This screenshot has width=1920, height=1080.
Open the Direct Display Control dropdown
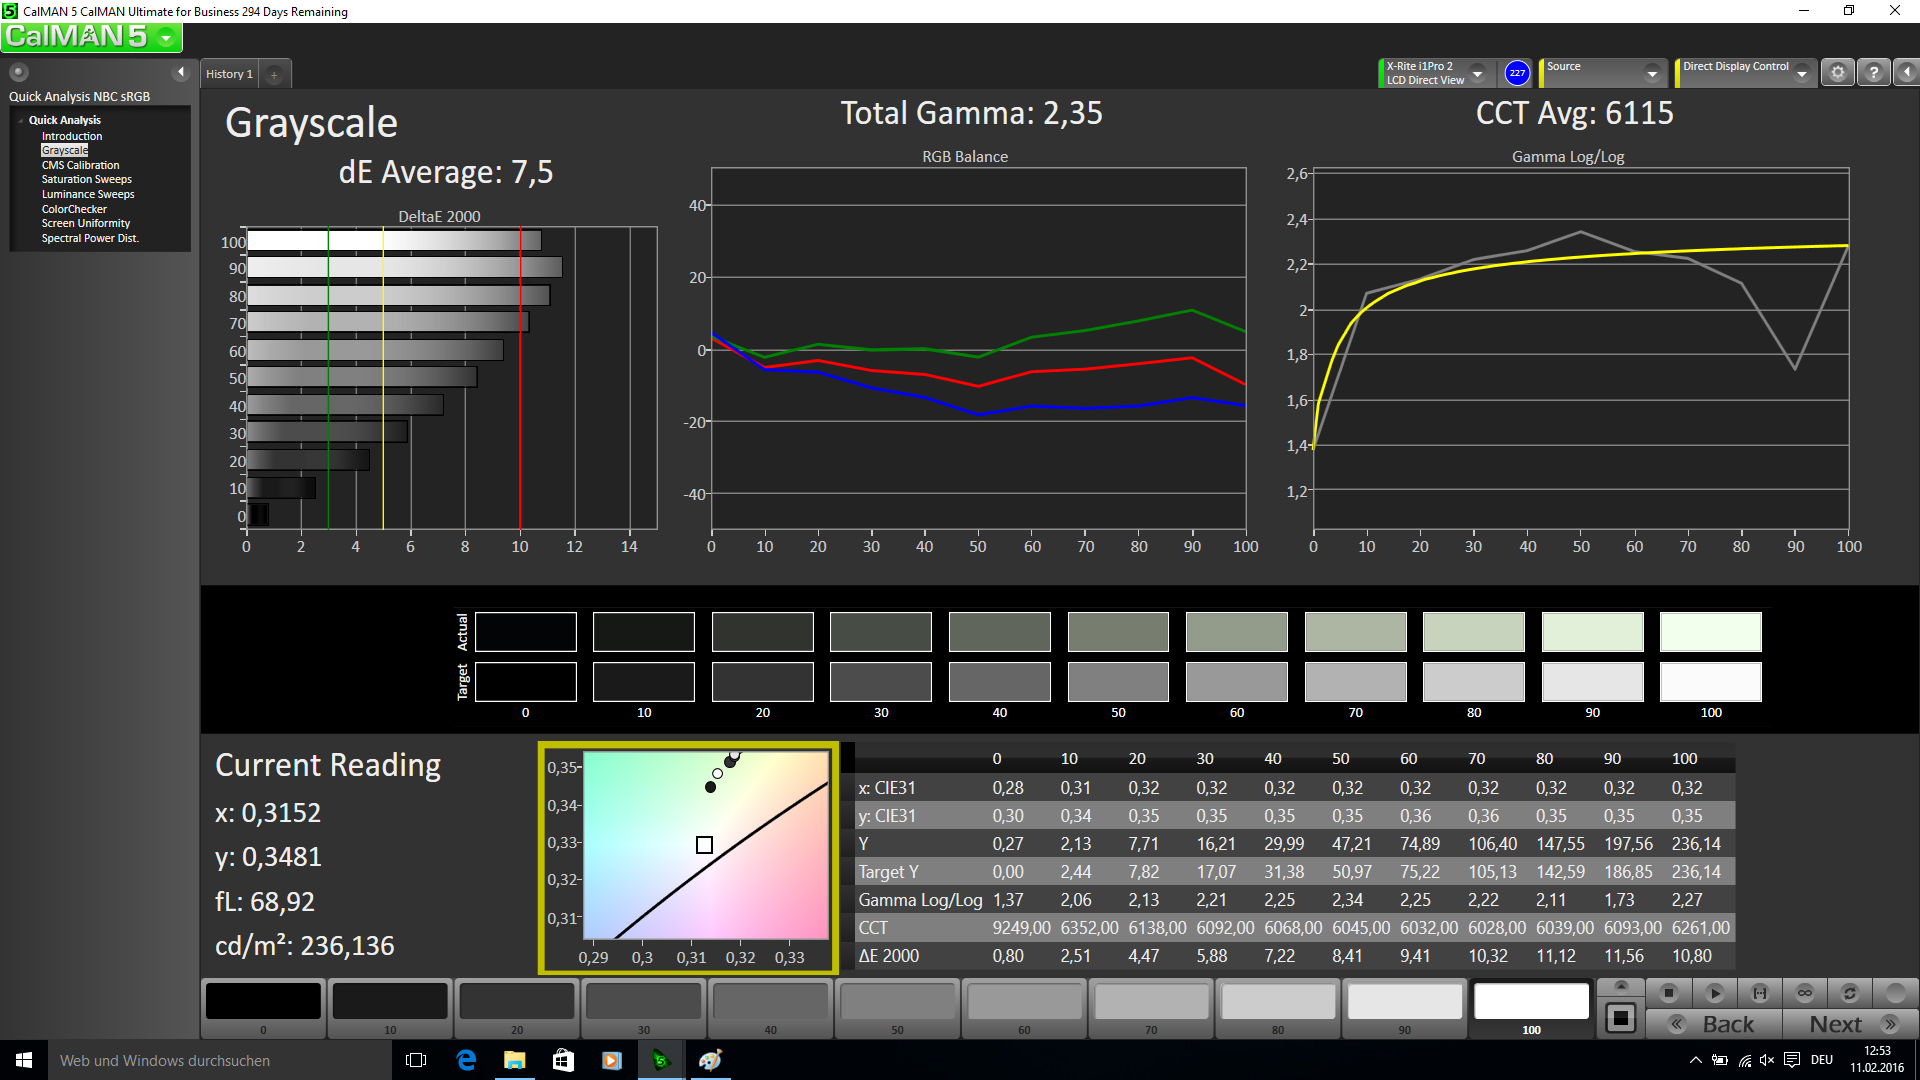click(x=1801, y=73)
